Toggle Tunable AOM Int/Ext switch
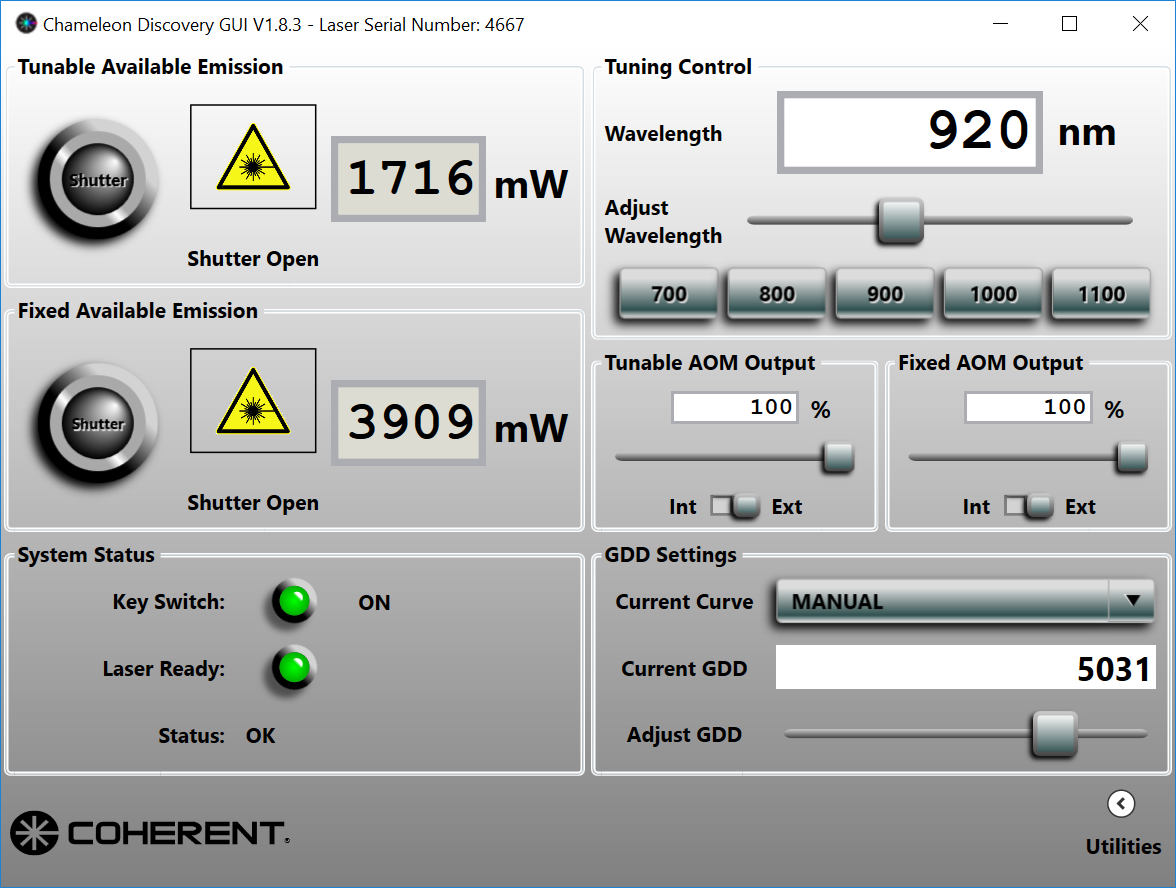Image resolution: width=1176 pixels, height=888 pixels. (x=735, y=507)
